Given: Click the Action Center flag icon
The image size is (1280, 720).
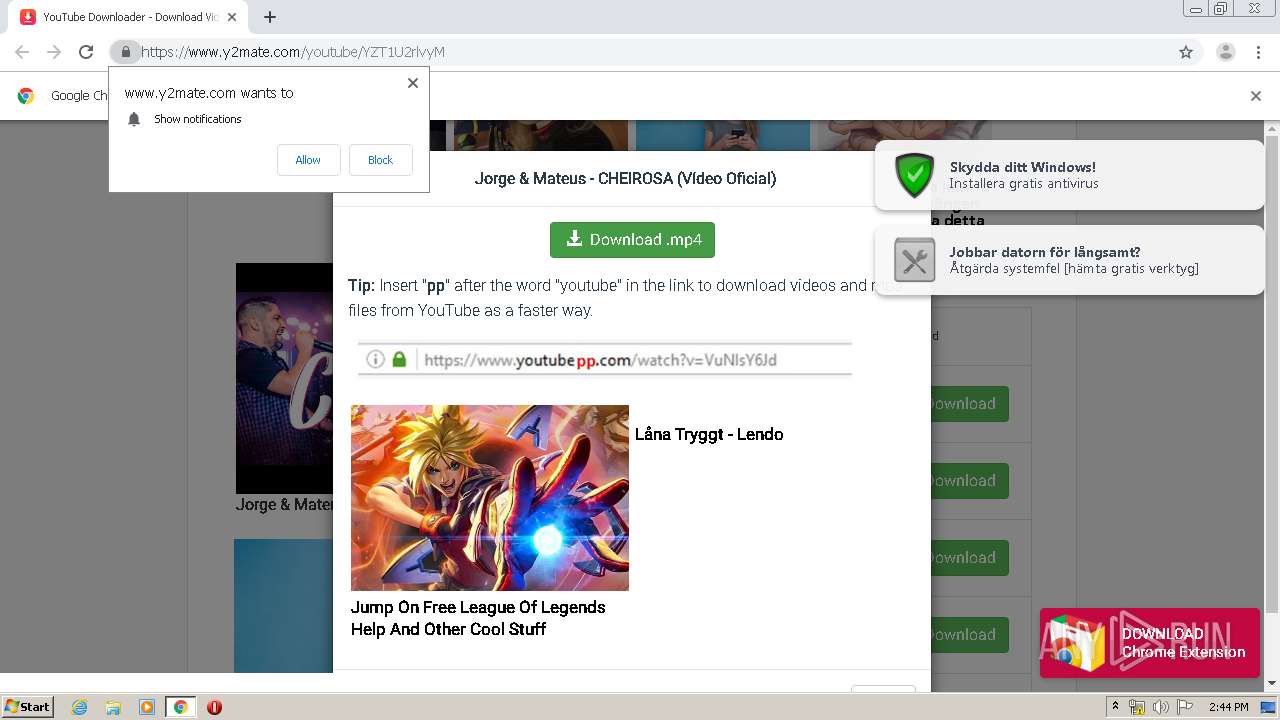Looking at the screenshot, I should point(1186,707).
